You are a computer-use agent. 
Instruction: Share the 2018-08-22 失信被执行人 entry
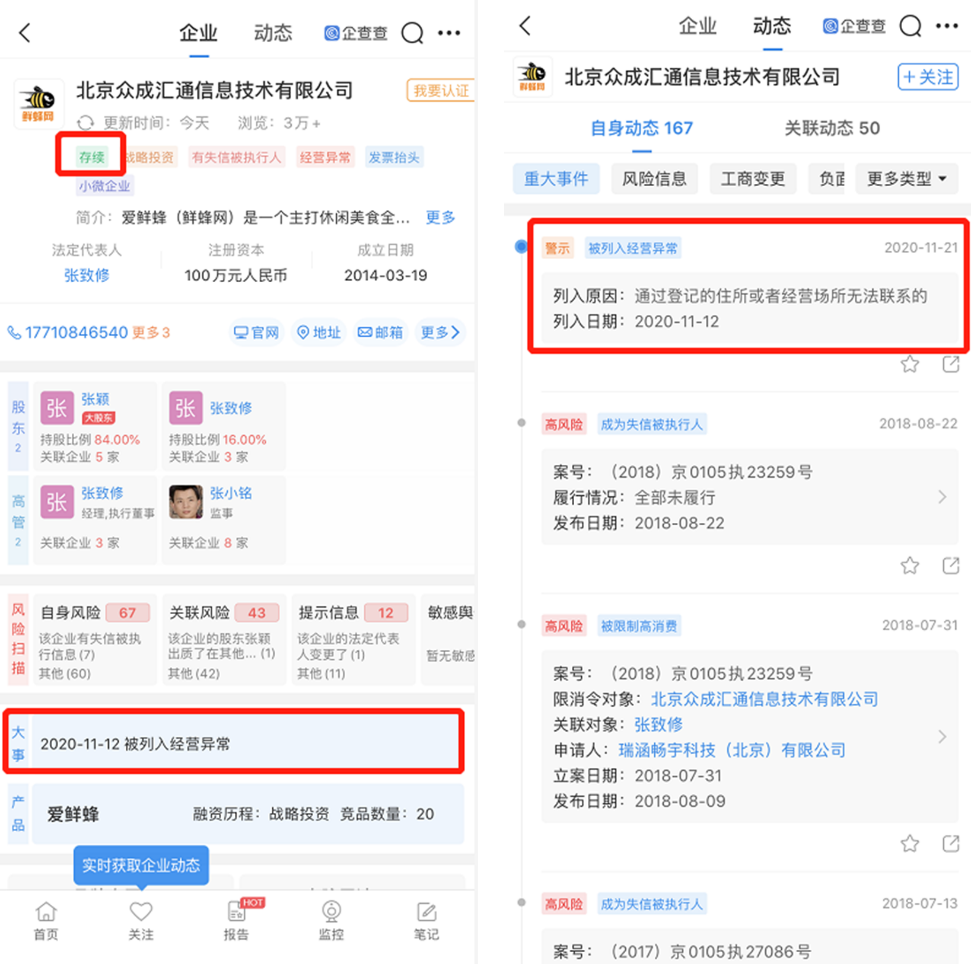pyautogui.click(x=951, y=565)
